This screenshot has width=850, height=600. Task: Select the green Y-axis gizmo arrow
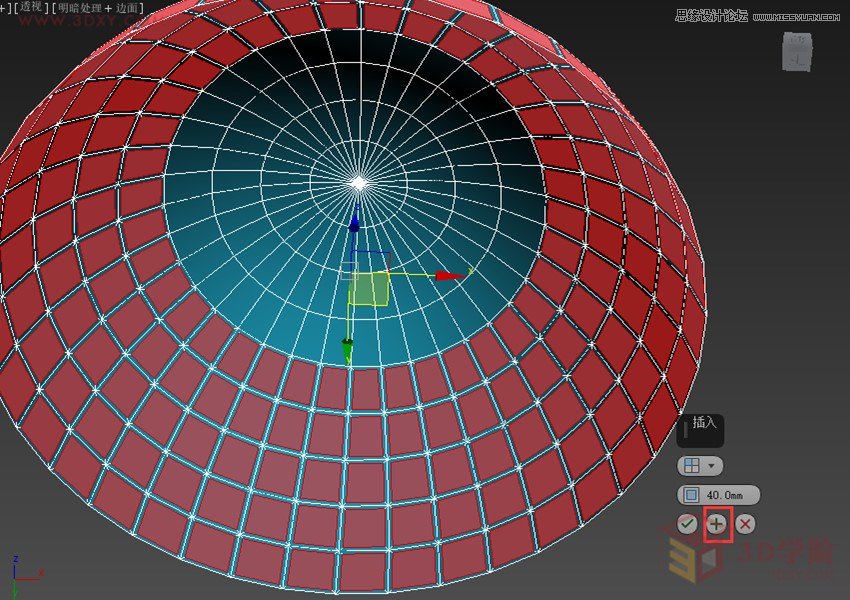347,349
